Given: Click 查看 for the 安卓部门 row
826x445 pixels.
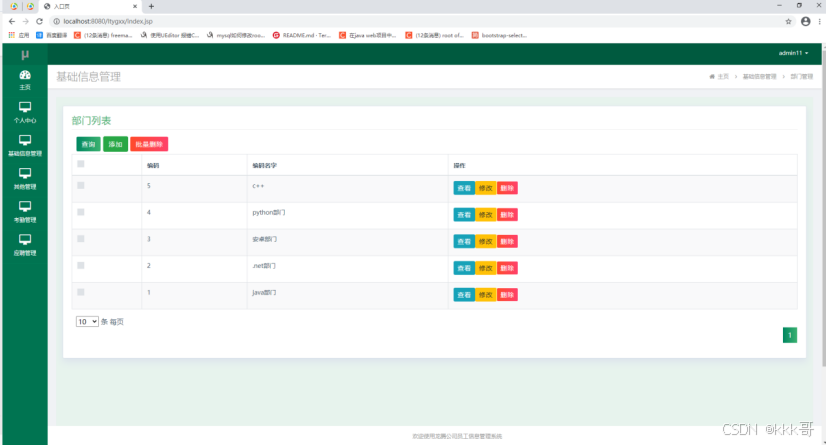Looking at the screenshot, I should (464, 241).
